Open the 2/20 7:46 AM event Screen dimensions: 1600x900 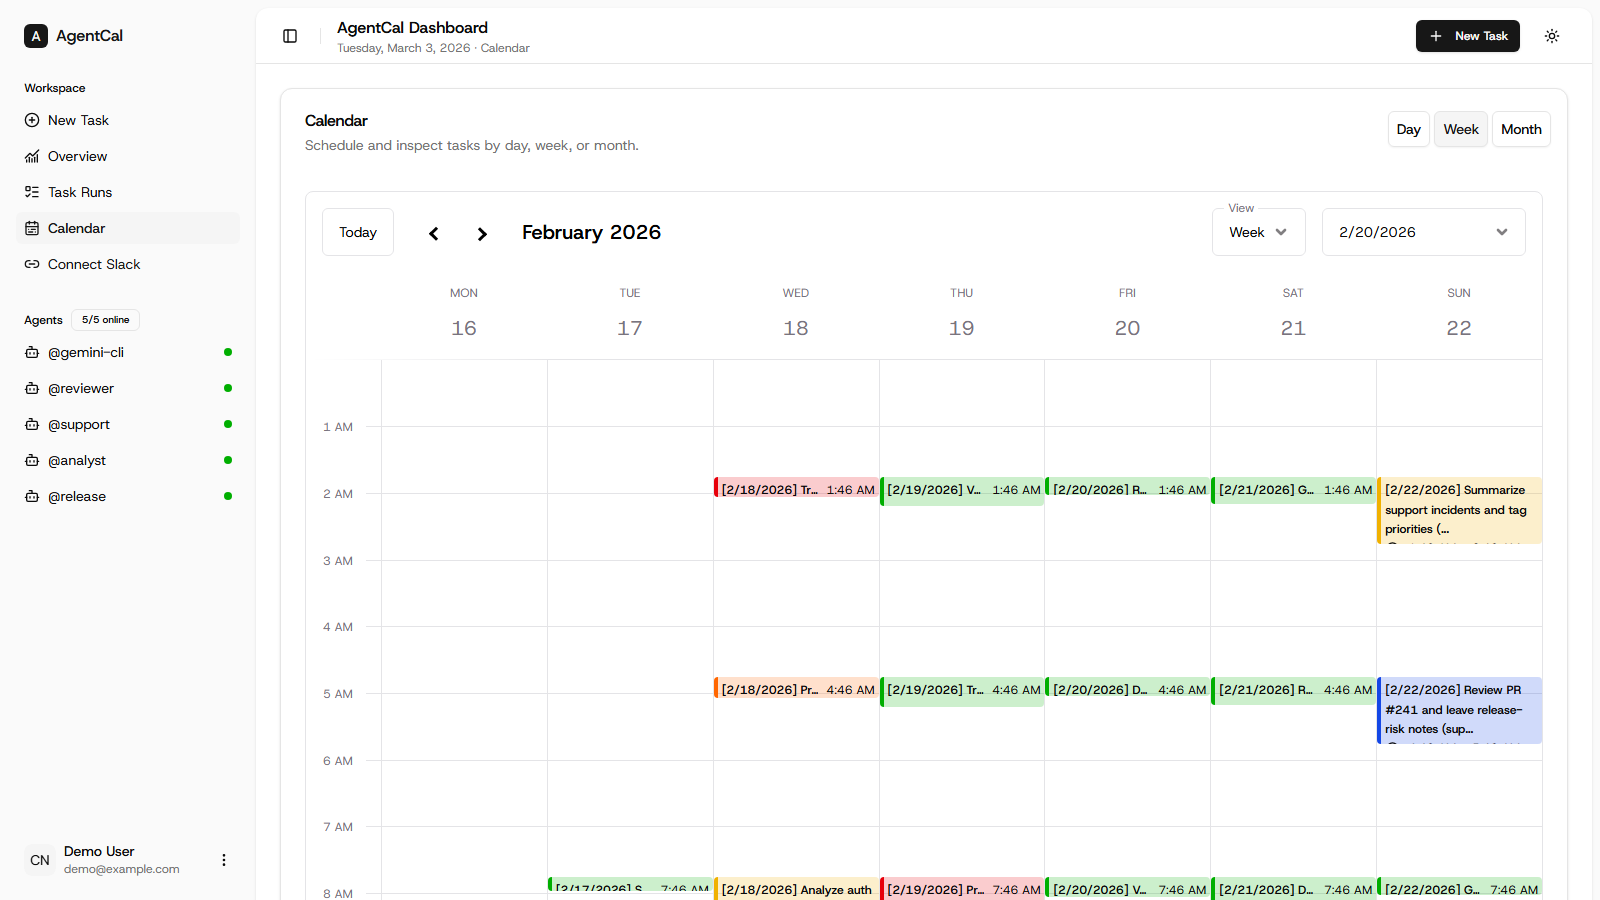[1128, 889]
